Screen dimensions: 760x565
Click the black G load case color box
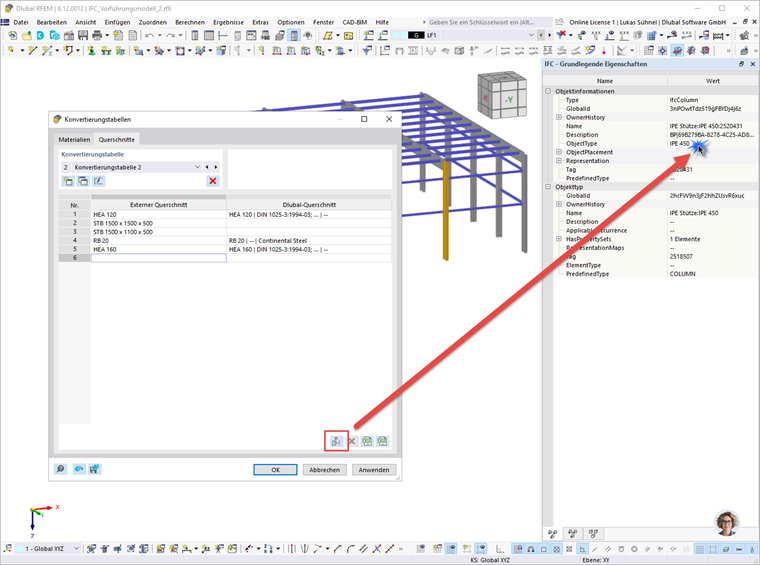(416, 35)
